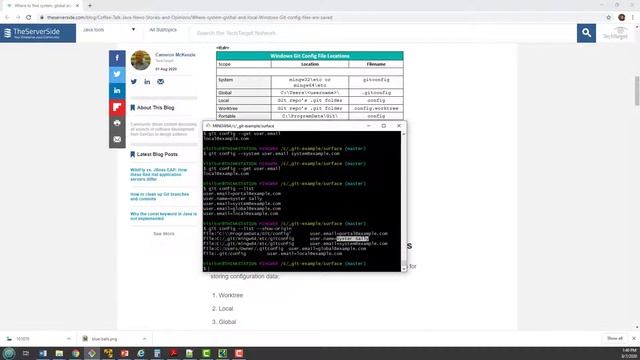640x360 pixels.
Task: Open a new browser tab
Action: [x=90, y=6]
